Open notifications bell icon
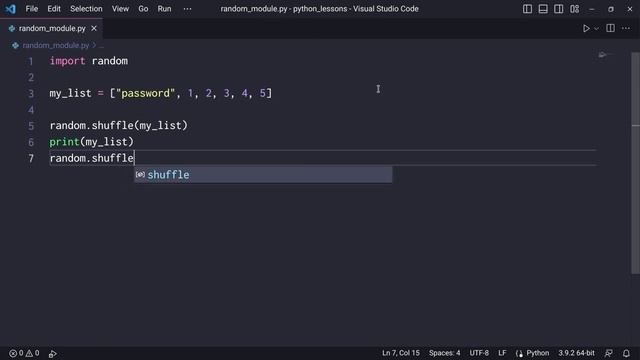The height and width of the screenshot is (360, 640). tap(626, 353)
